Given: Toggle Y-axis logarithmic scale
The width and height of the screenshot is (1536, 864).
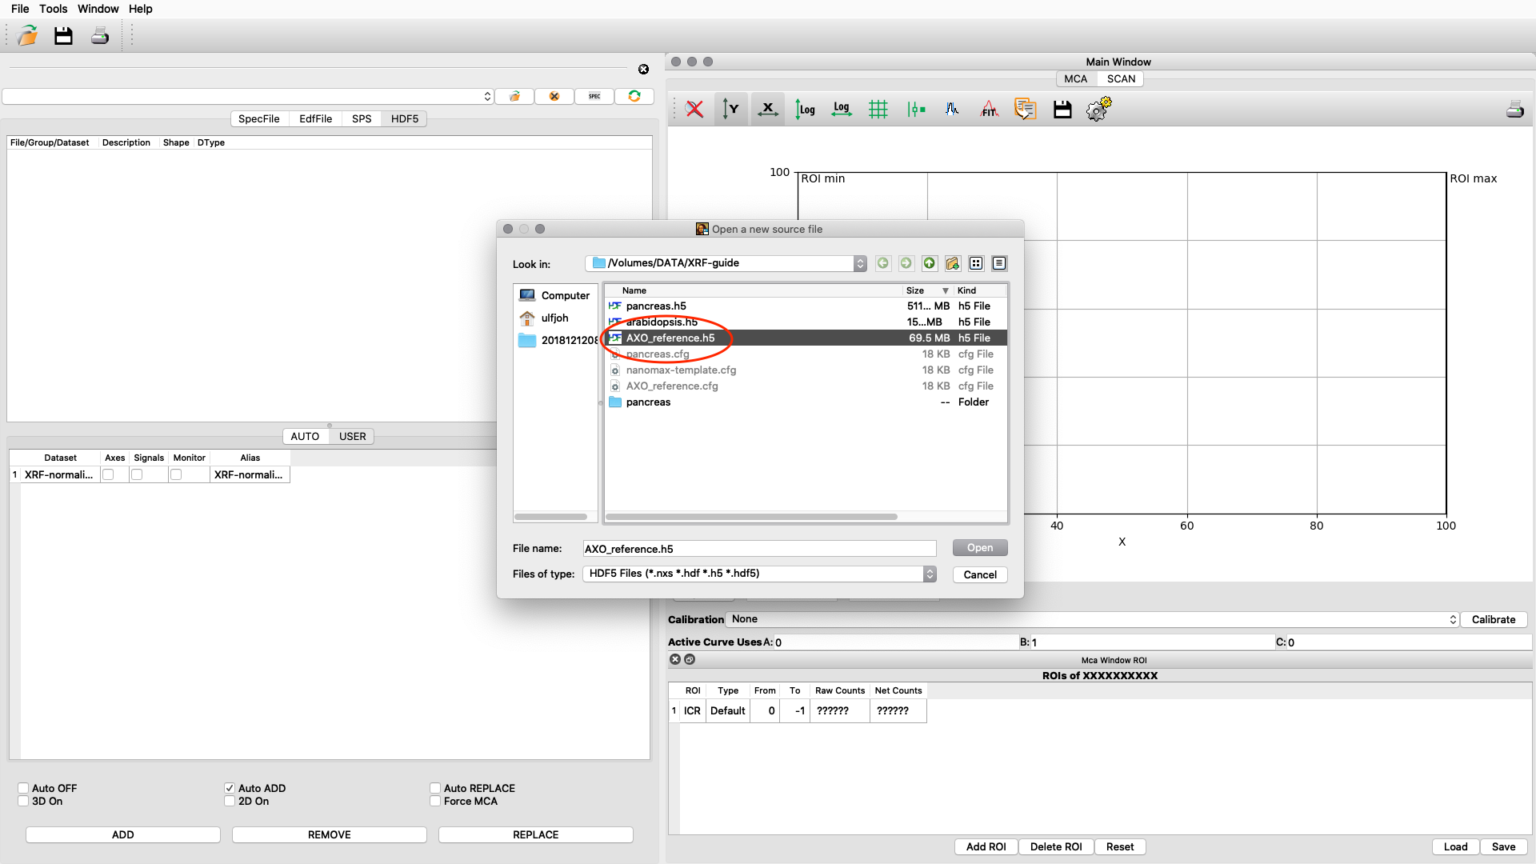Looking at the screenshot, I should pos(805,109).
